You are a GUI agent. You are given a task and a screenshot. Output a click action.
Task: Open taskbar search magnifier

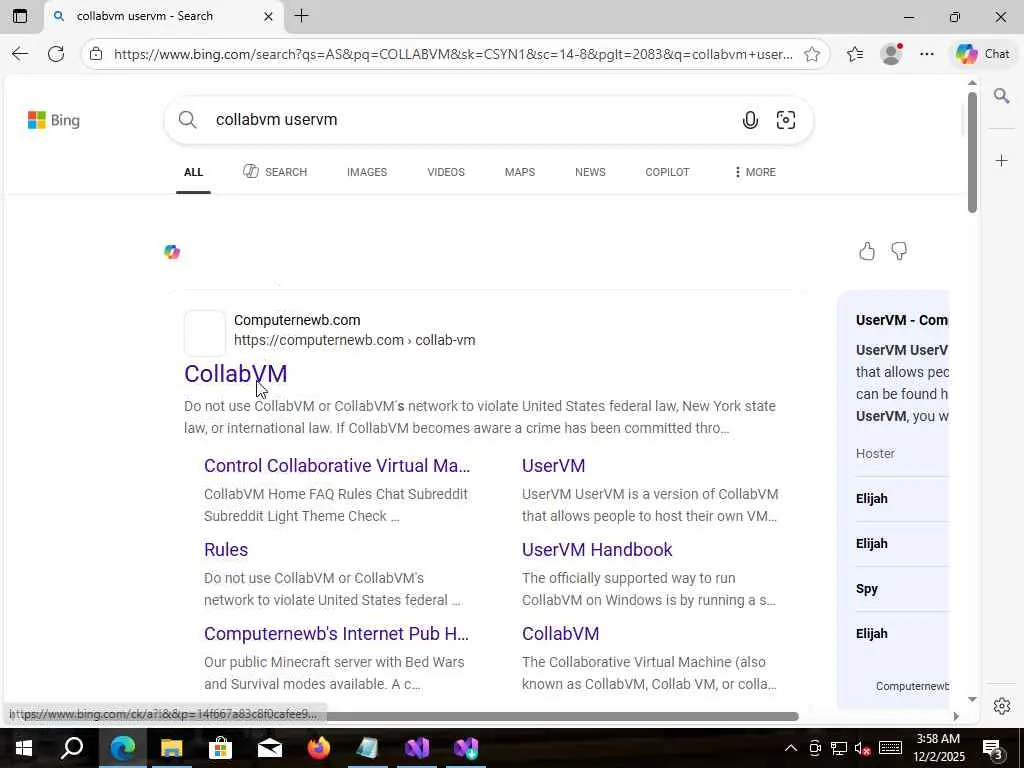click(x=72, y=748)
